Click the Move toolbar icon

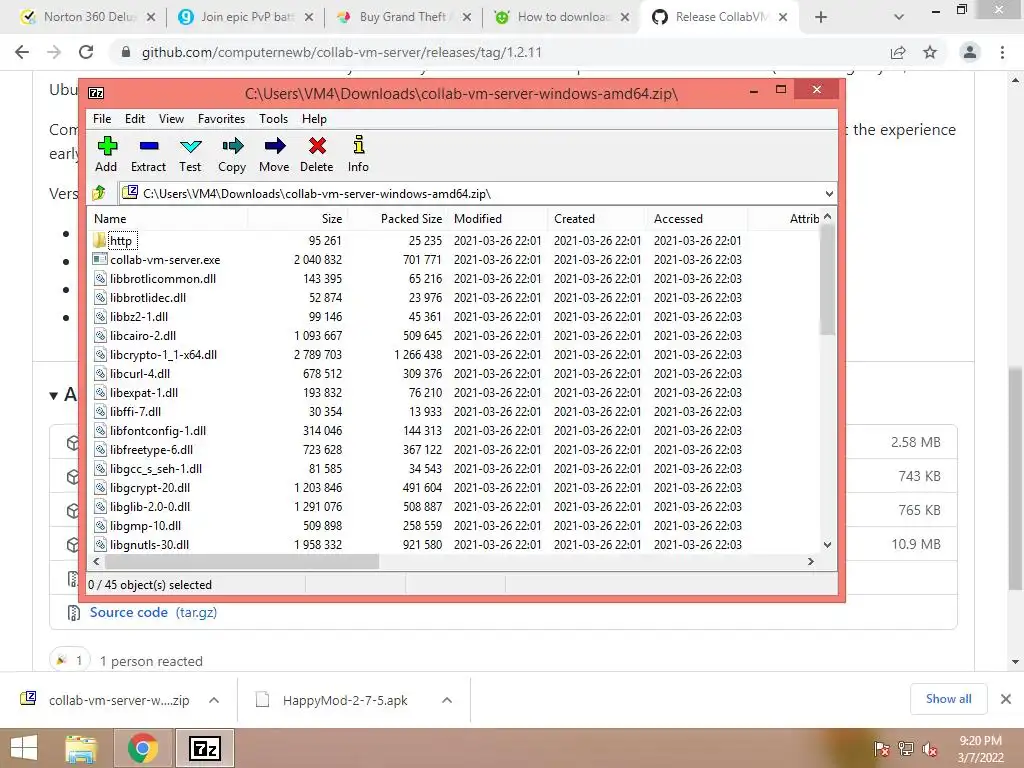[x=274, y=146]
